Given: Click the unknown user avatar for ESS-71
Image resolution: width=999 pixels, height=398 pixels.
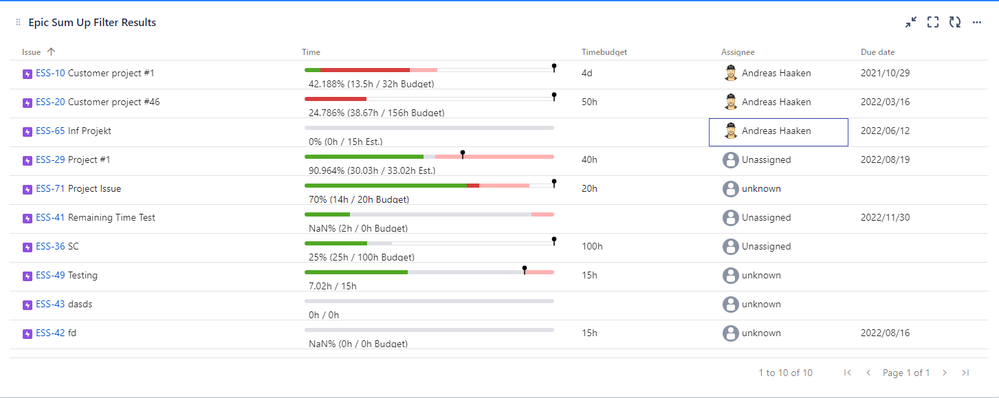Looking at the screenshot, I should pyautogui.click(x=731, y=188).
